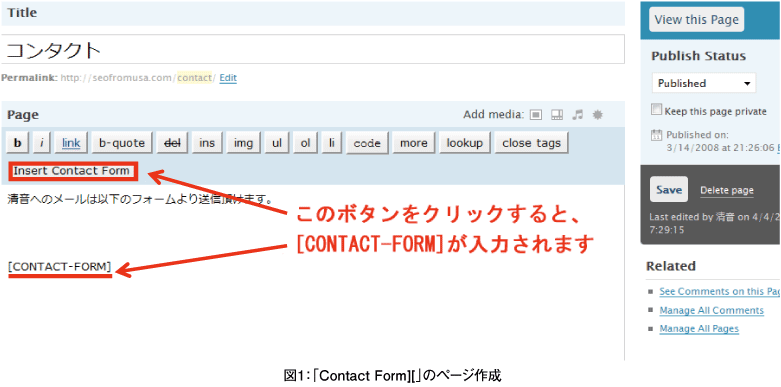Click the [CONTACT-FORM] text in editor

pyautogui.click(x=60, y=267)
